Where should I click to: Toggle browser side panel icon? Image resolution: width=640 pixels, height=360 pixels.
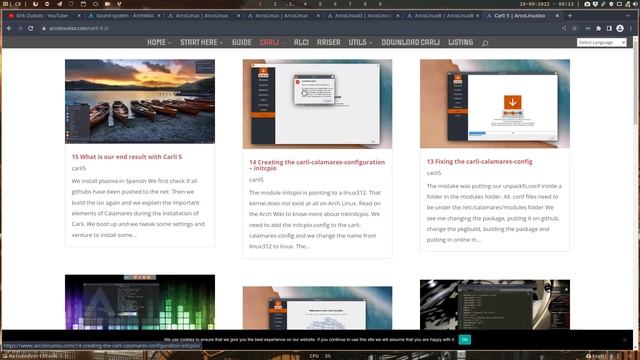click(609, 29)
